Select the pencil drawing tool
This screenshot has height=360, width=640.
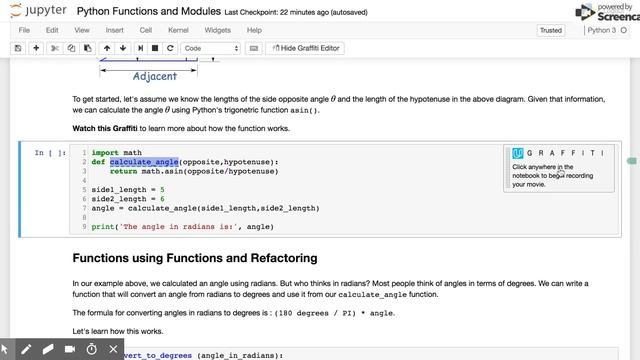coord(27,349)
